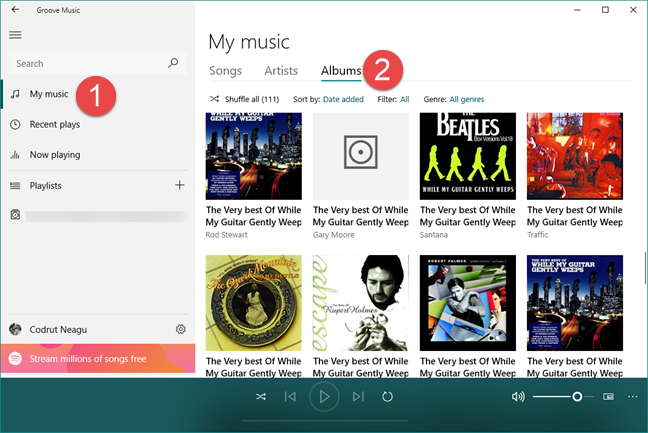Image resolution: width=648 pixels, height=433 pixels.
Task: Click the clock icon beside Recent plays
Action: tap(15, 124)
